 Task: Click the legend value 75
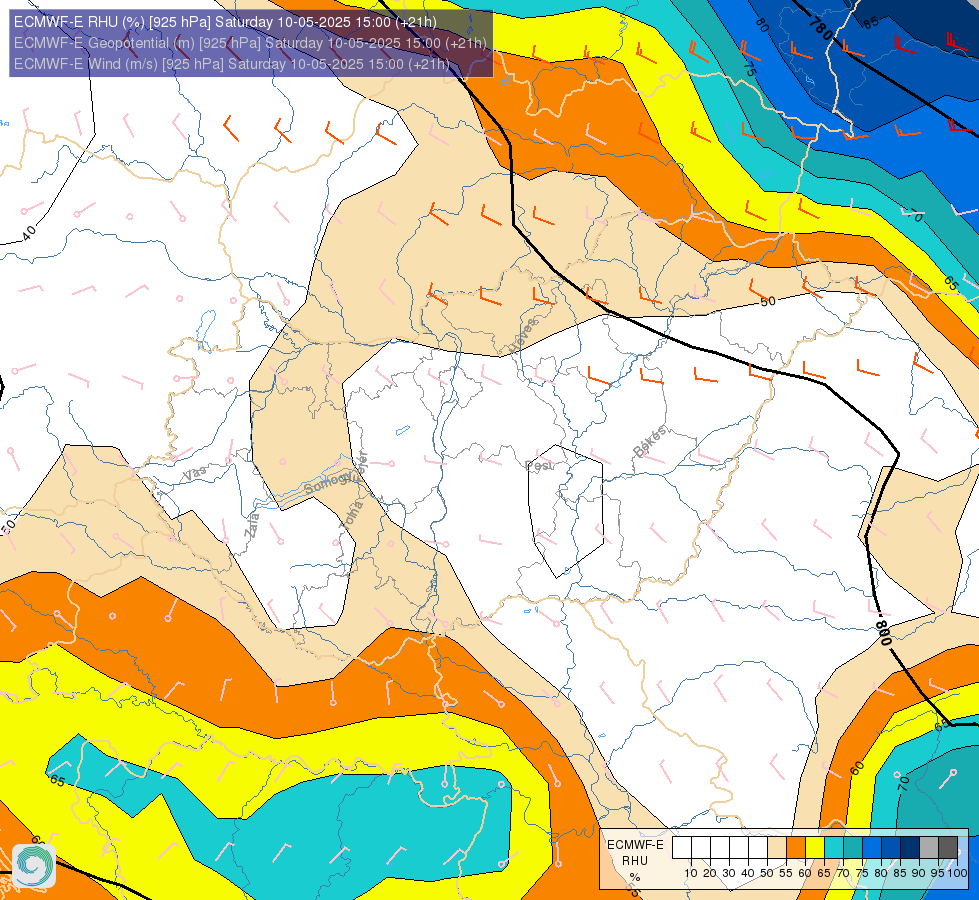point(862,874)
